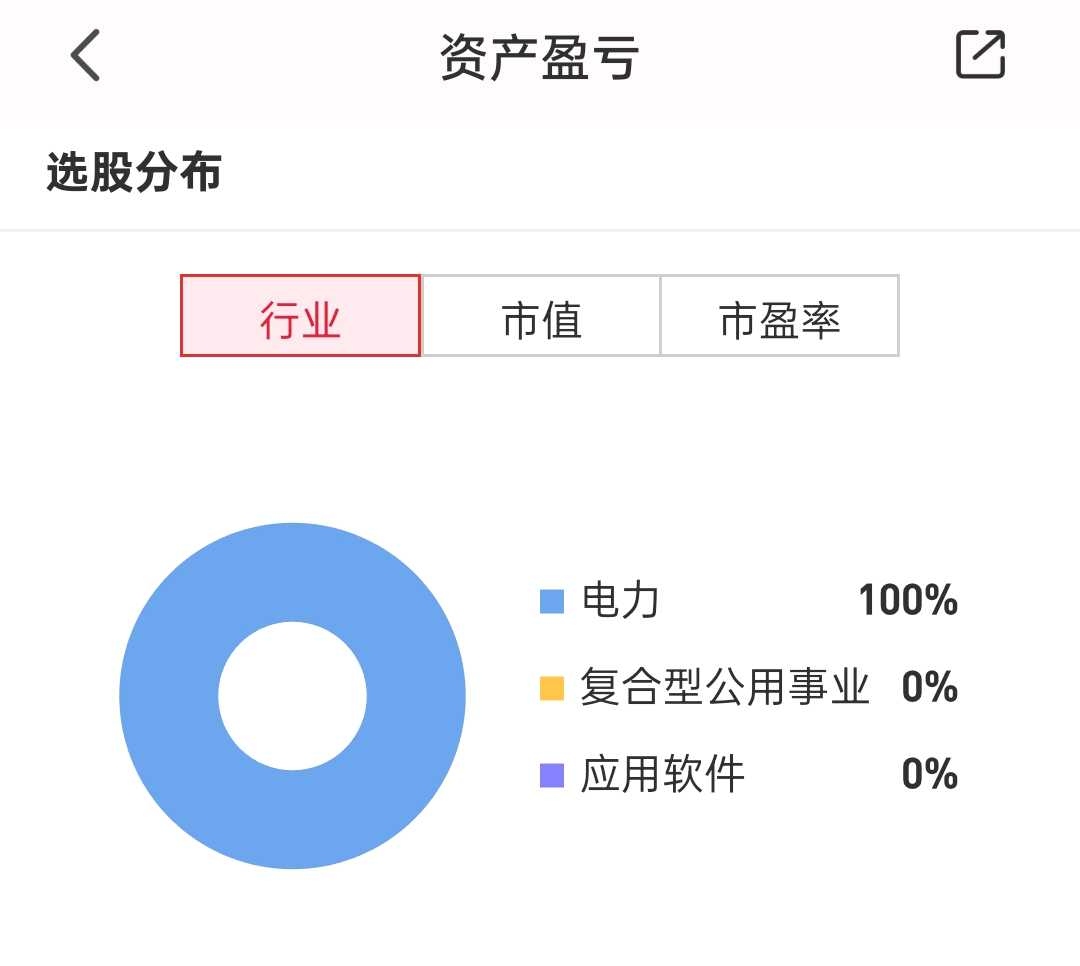Click the 100% value for 电力
Image resolution: width=1080 pixels, height=966 pixels.
click(x=908, y=600)
